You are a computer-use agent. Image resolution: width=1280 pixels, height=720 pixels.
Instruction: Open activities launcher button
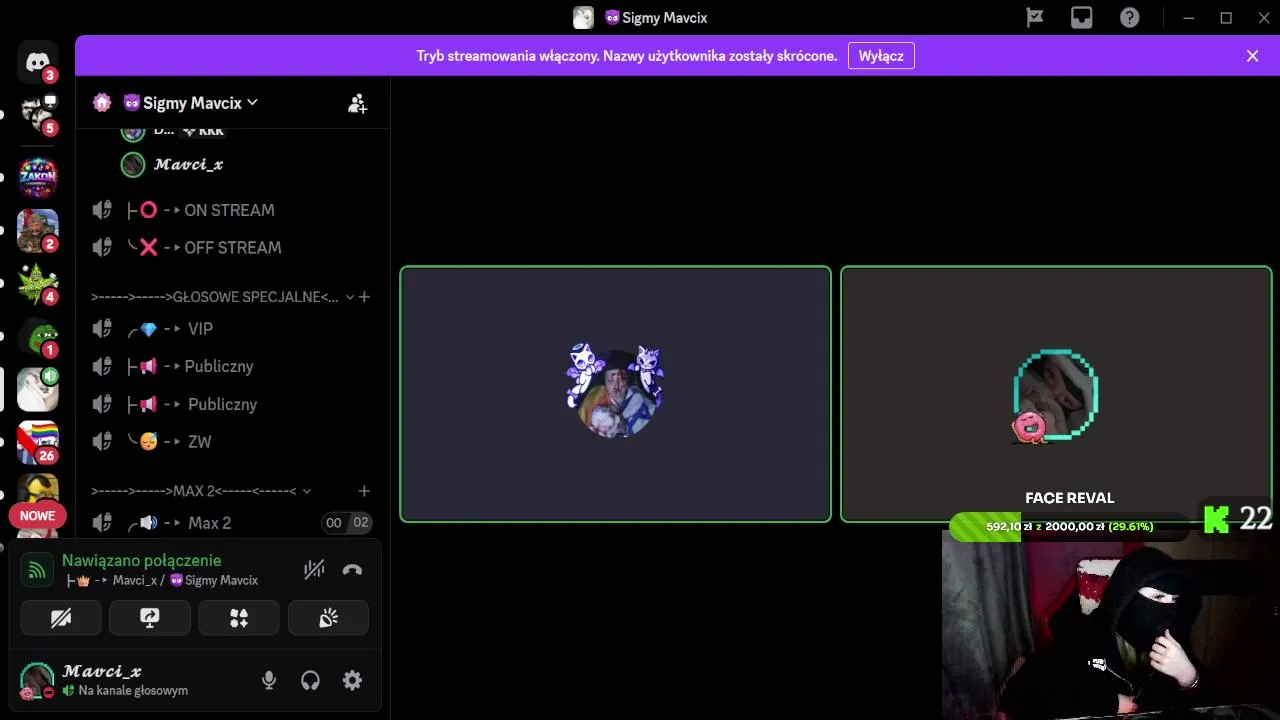[x=239, y=619]
